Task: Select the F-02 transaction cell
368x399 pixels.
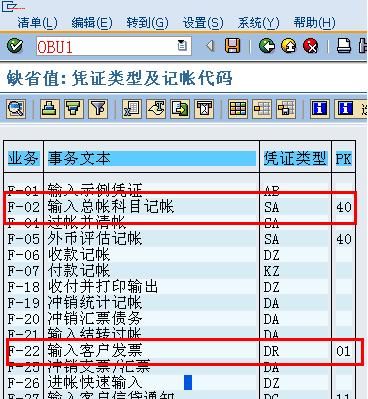Action: (x=23, y=207)
